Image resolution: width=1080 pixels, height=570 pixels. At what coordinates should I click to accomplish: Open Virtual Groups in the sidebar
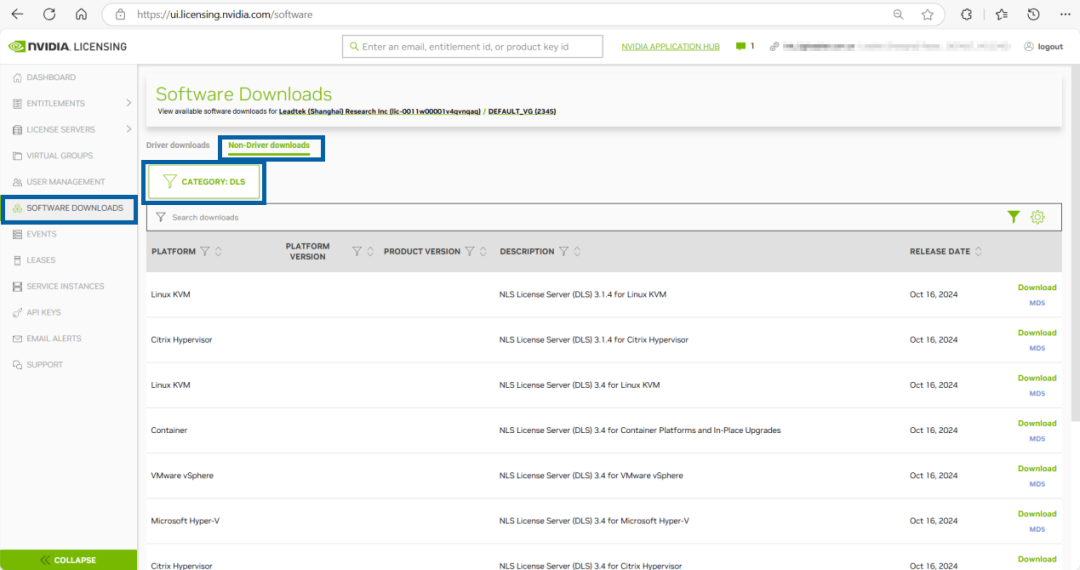pyautogui.click(x=59, y=156)
